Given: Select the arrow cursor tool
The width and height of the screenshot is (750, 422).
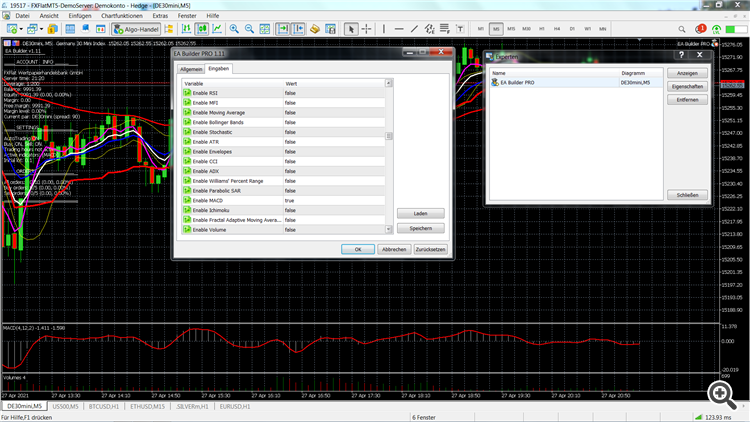Looking at the screenshot, I should (350, 29).
